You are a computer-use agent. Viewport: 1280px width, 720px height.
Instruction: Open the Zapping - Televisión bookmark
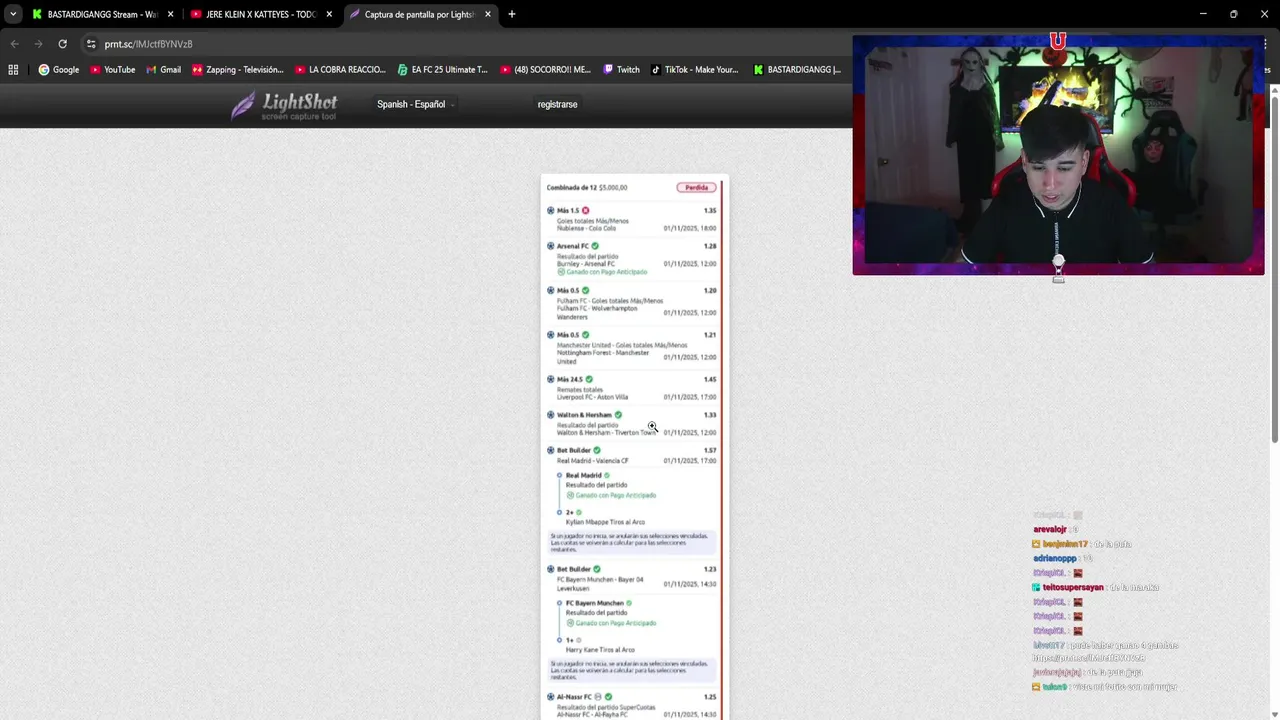click(238, 70)
